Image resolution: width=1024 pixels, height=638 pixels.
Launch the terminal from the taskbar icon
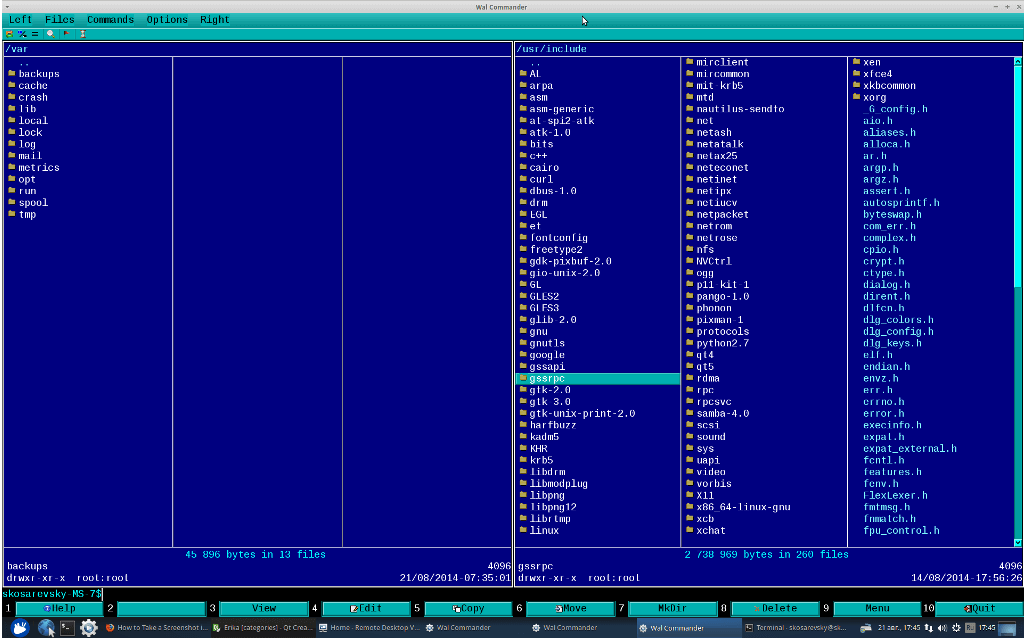coord(68,628)
